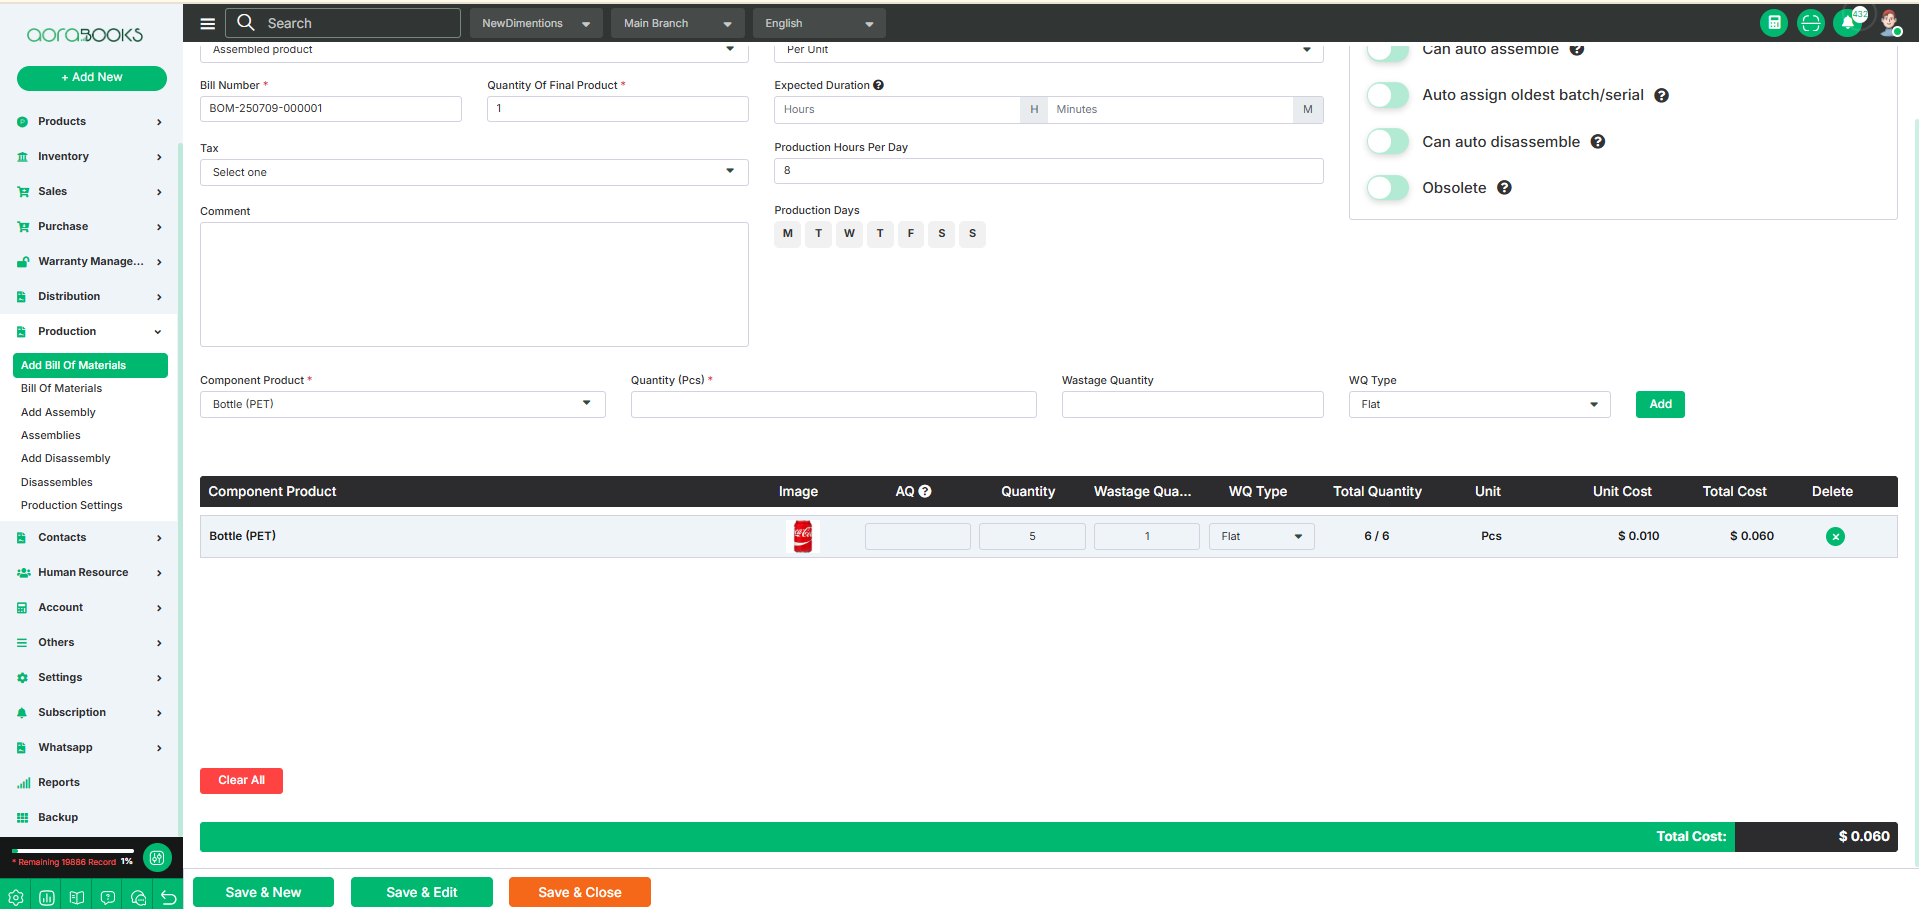1919x909 pixels.
Task: Click help icon beside Expected Duration
Action: [878, 85]
